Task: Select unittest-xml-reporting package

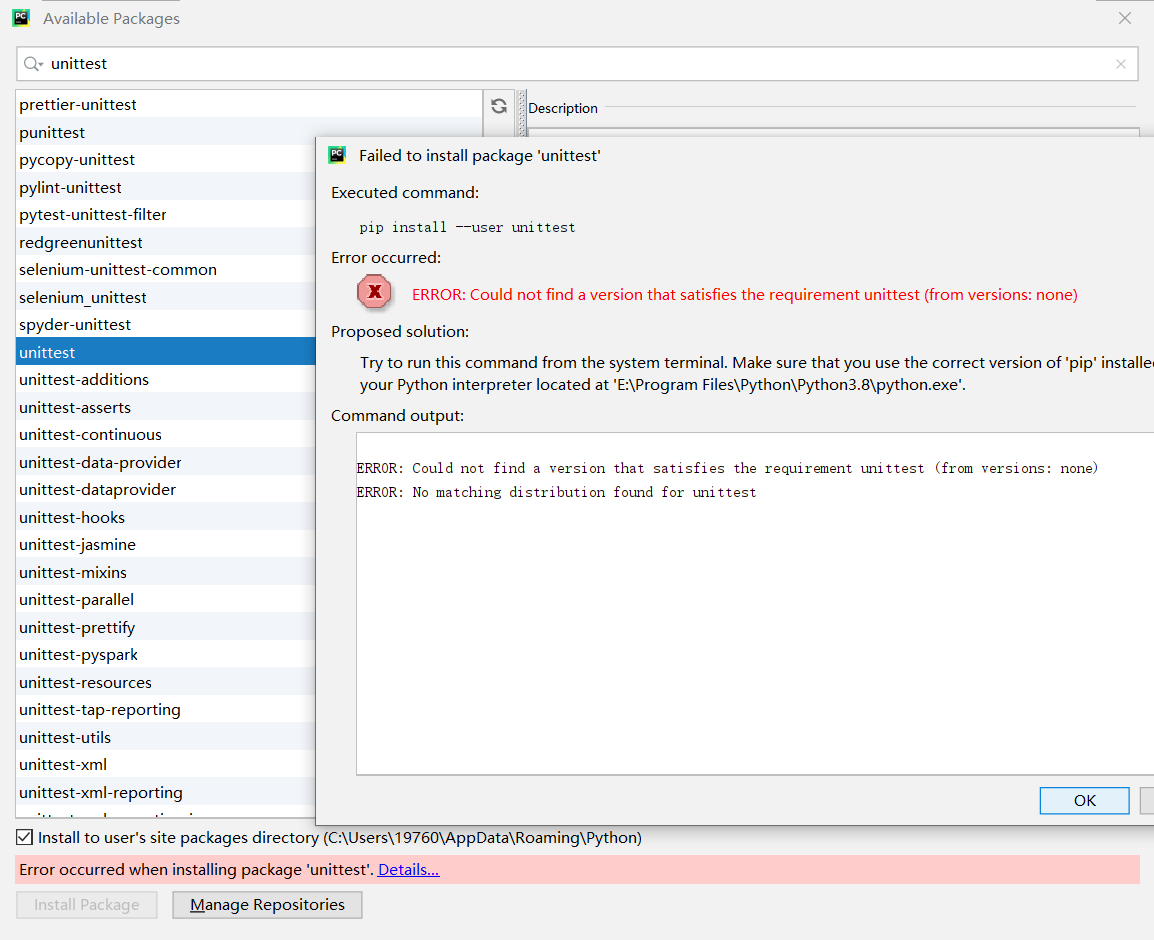Action: pyautogui.click(x=166, y=792)
